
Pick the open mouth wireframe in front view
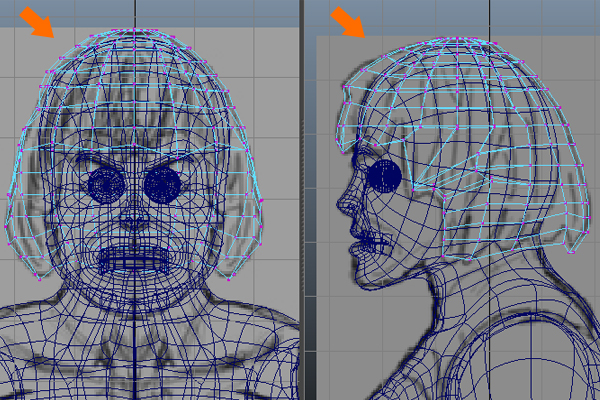133,259
